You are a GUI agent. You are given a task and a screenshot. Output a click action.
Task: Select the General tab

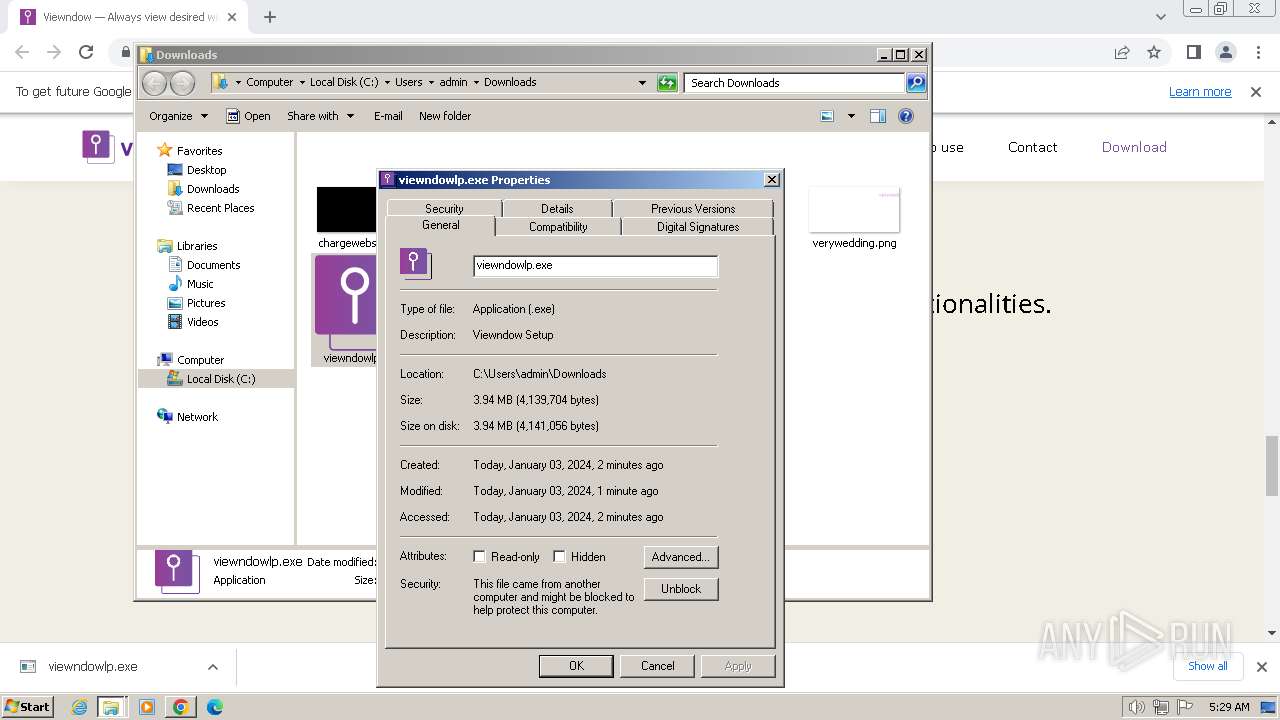[441, 226]
